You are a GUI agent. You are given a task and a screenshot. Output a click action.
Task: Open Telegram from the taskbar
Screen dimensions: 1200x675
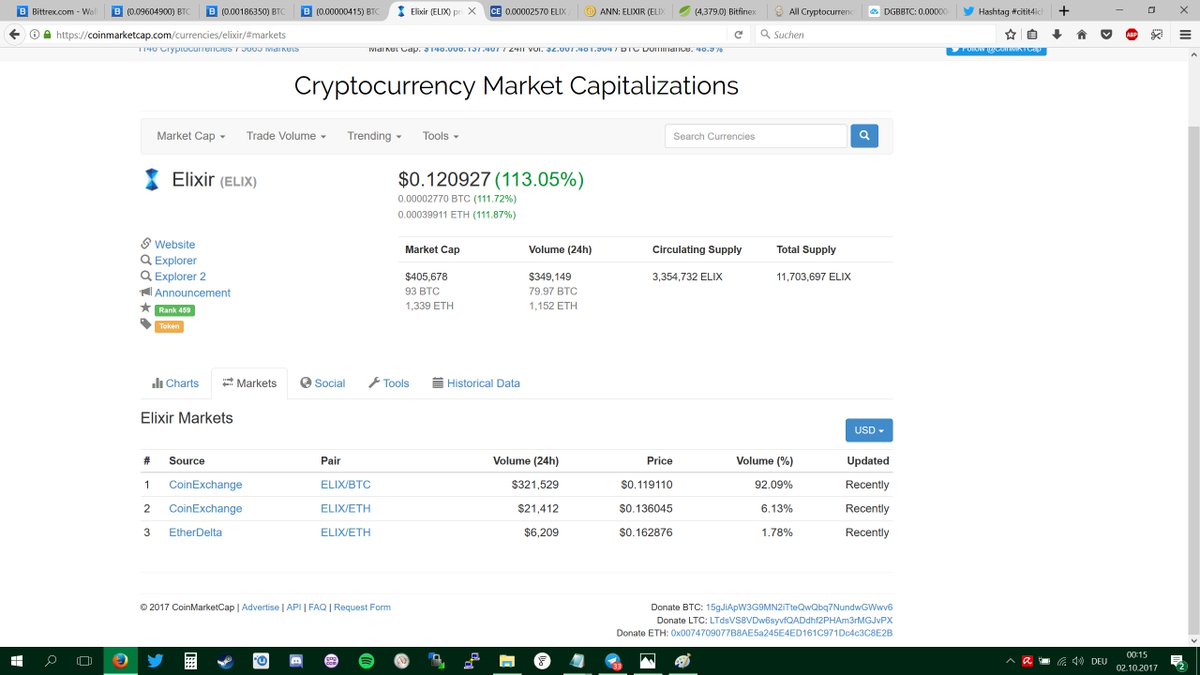click(x=613, y=661)
